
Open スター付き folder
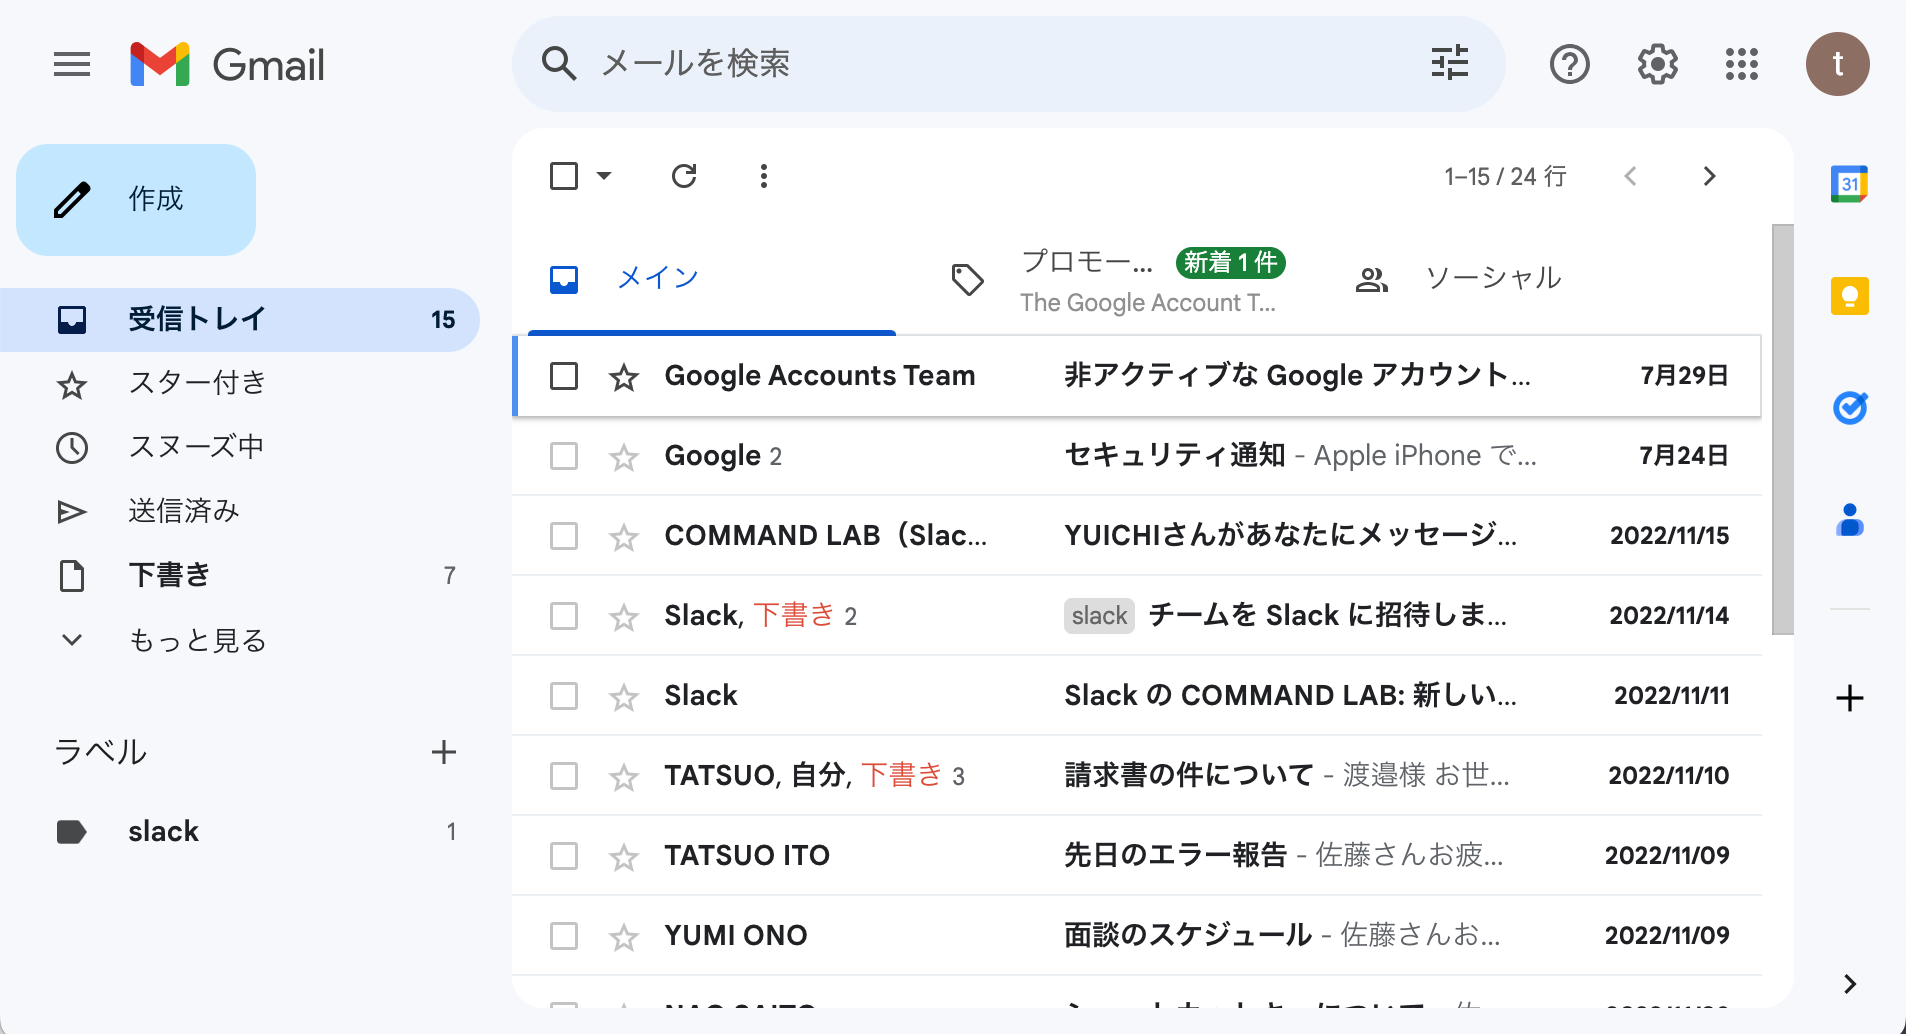(x=240, y=384)
